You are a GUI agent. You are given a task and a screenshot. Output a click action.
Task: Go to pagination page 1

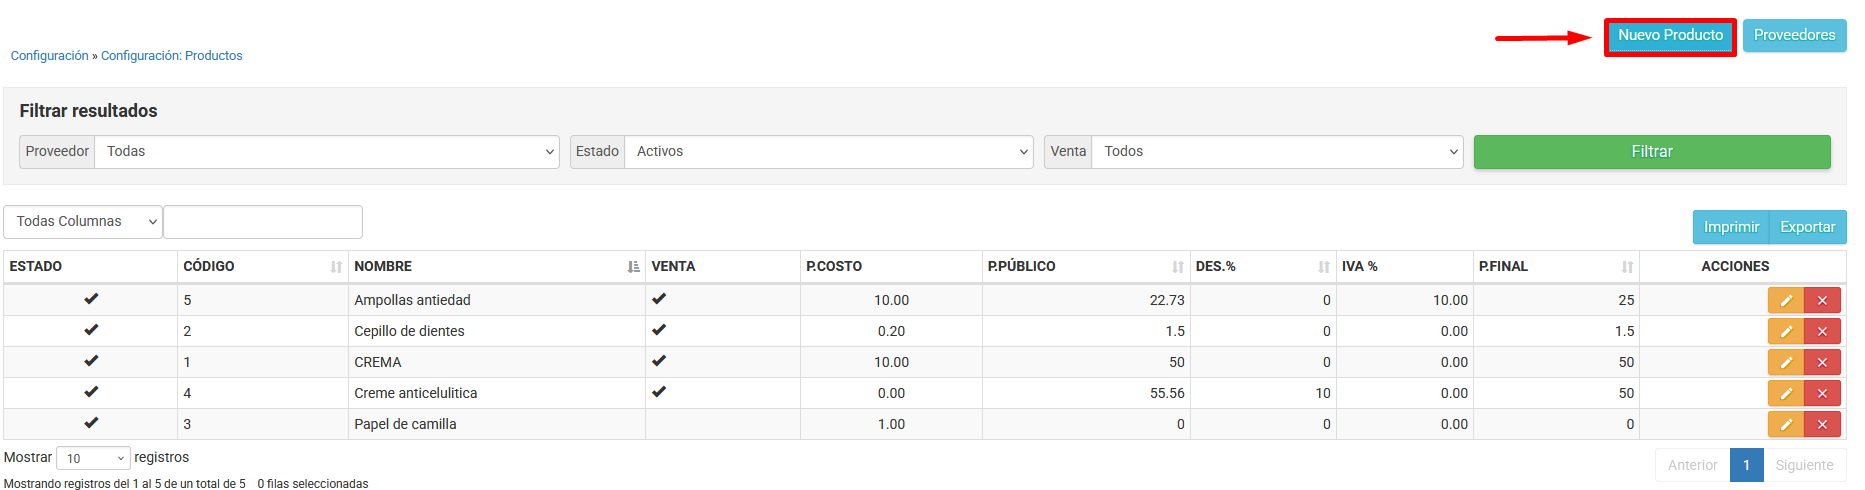1746,465
